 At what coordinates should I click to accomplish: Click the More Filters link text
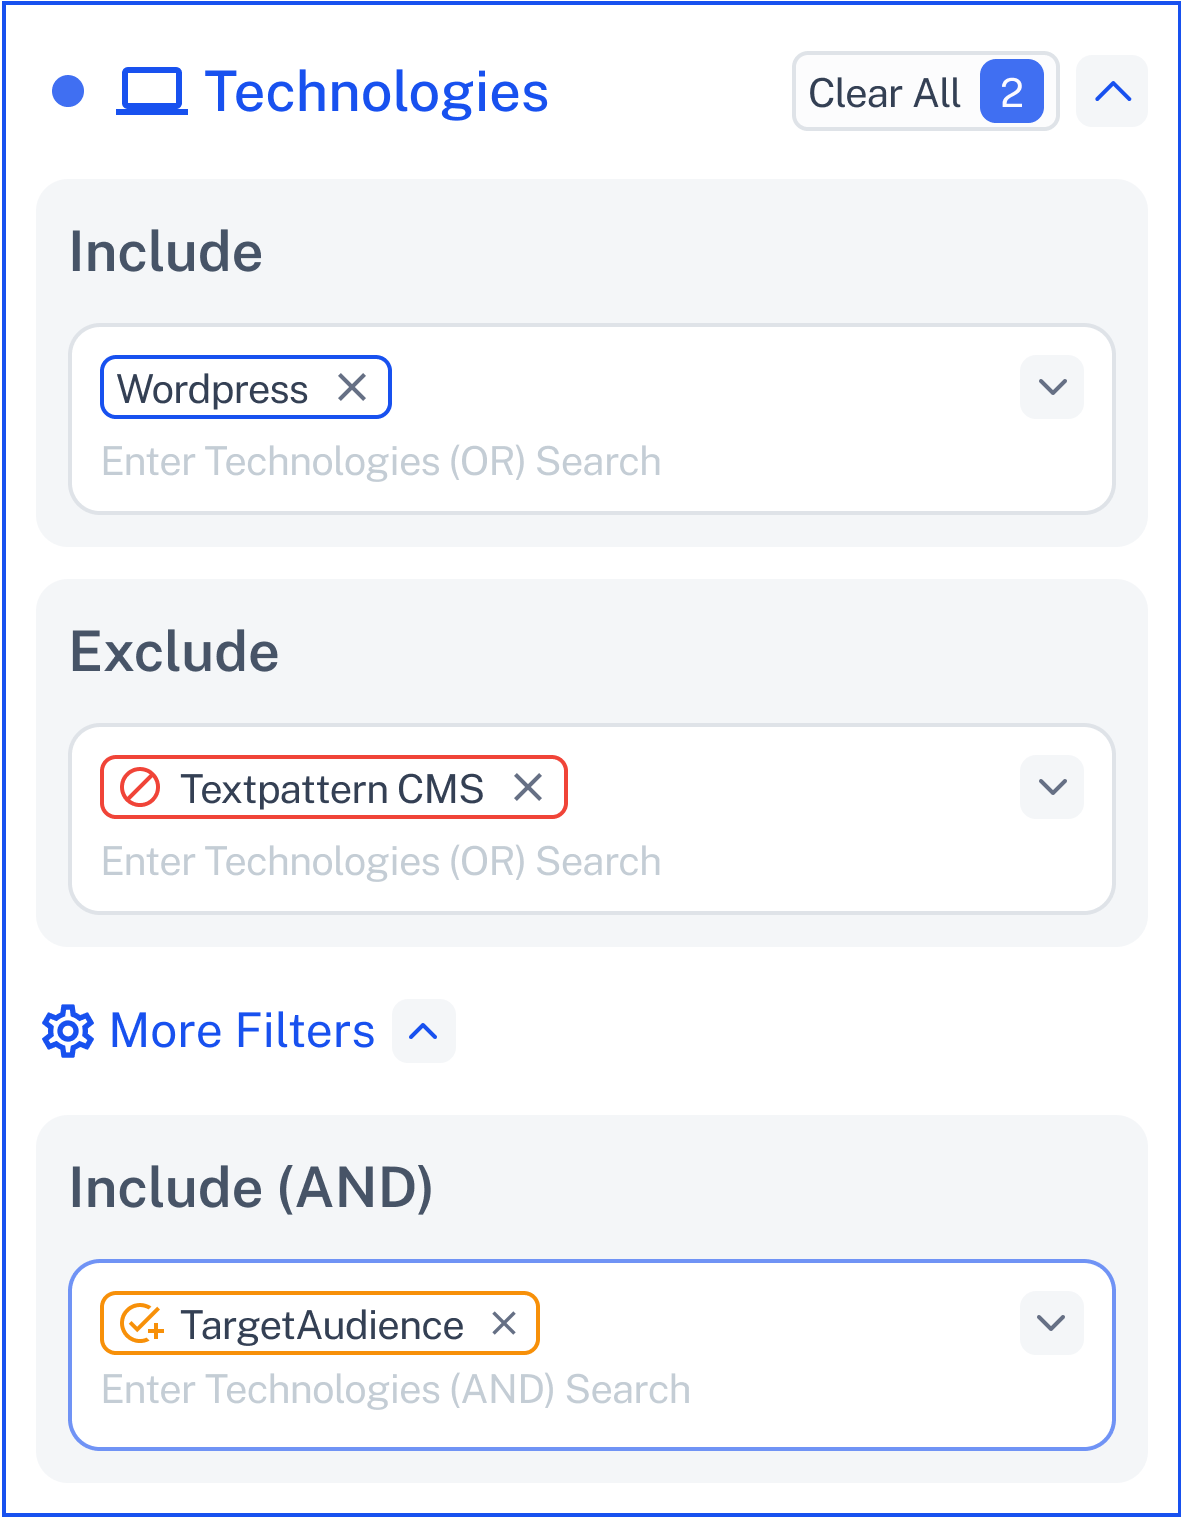pyautogui.click(x=242, y=1031)
